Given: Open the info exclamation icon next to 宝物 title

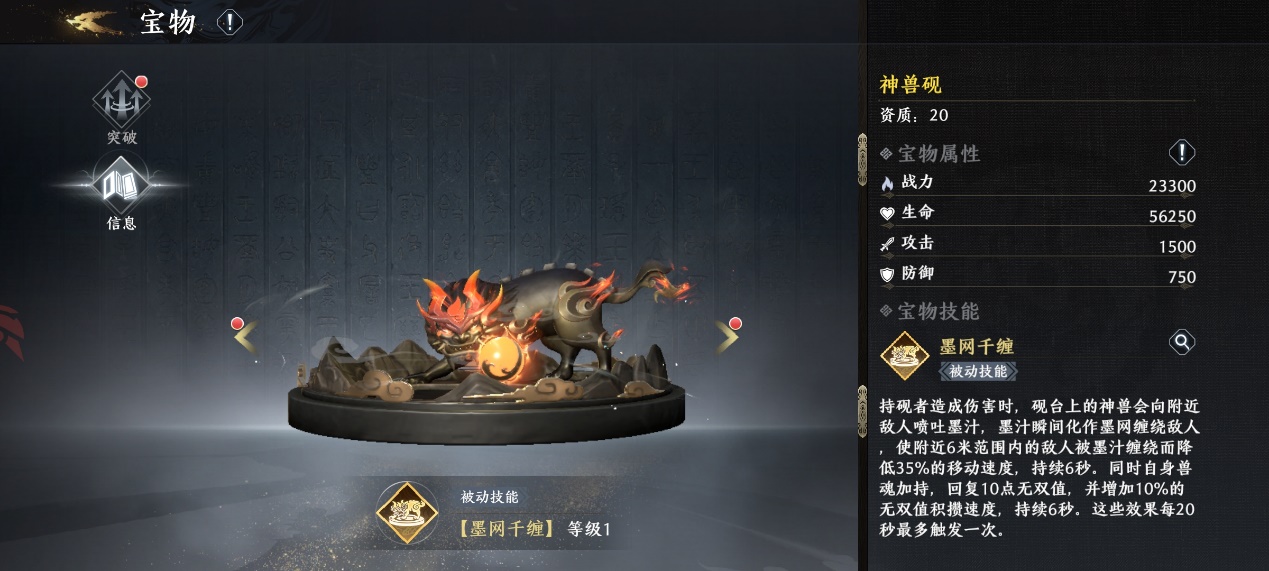Looking at the screenshot, I should point(230,21).
